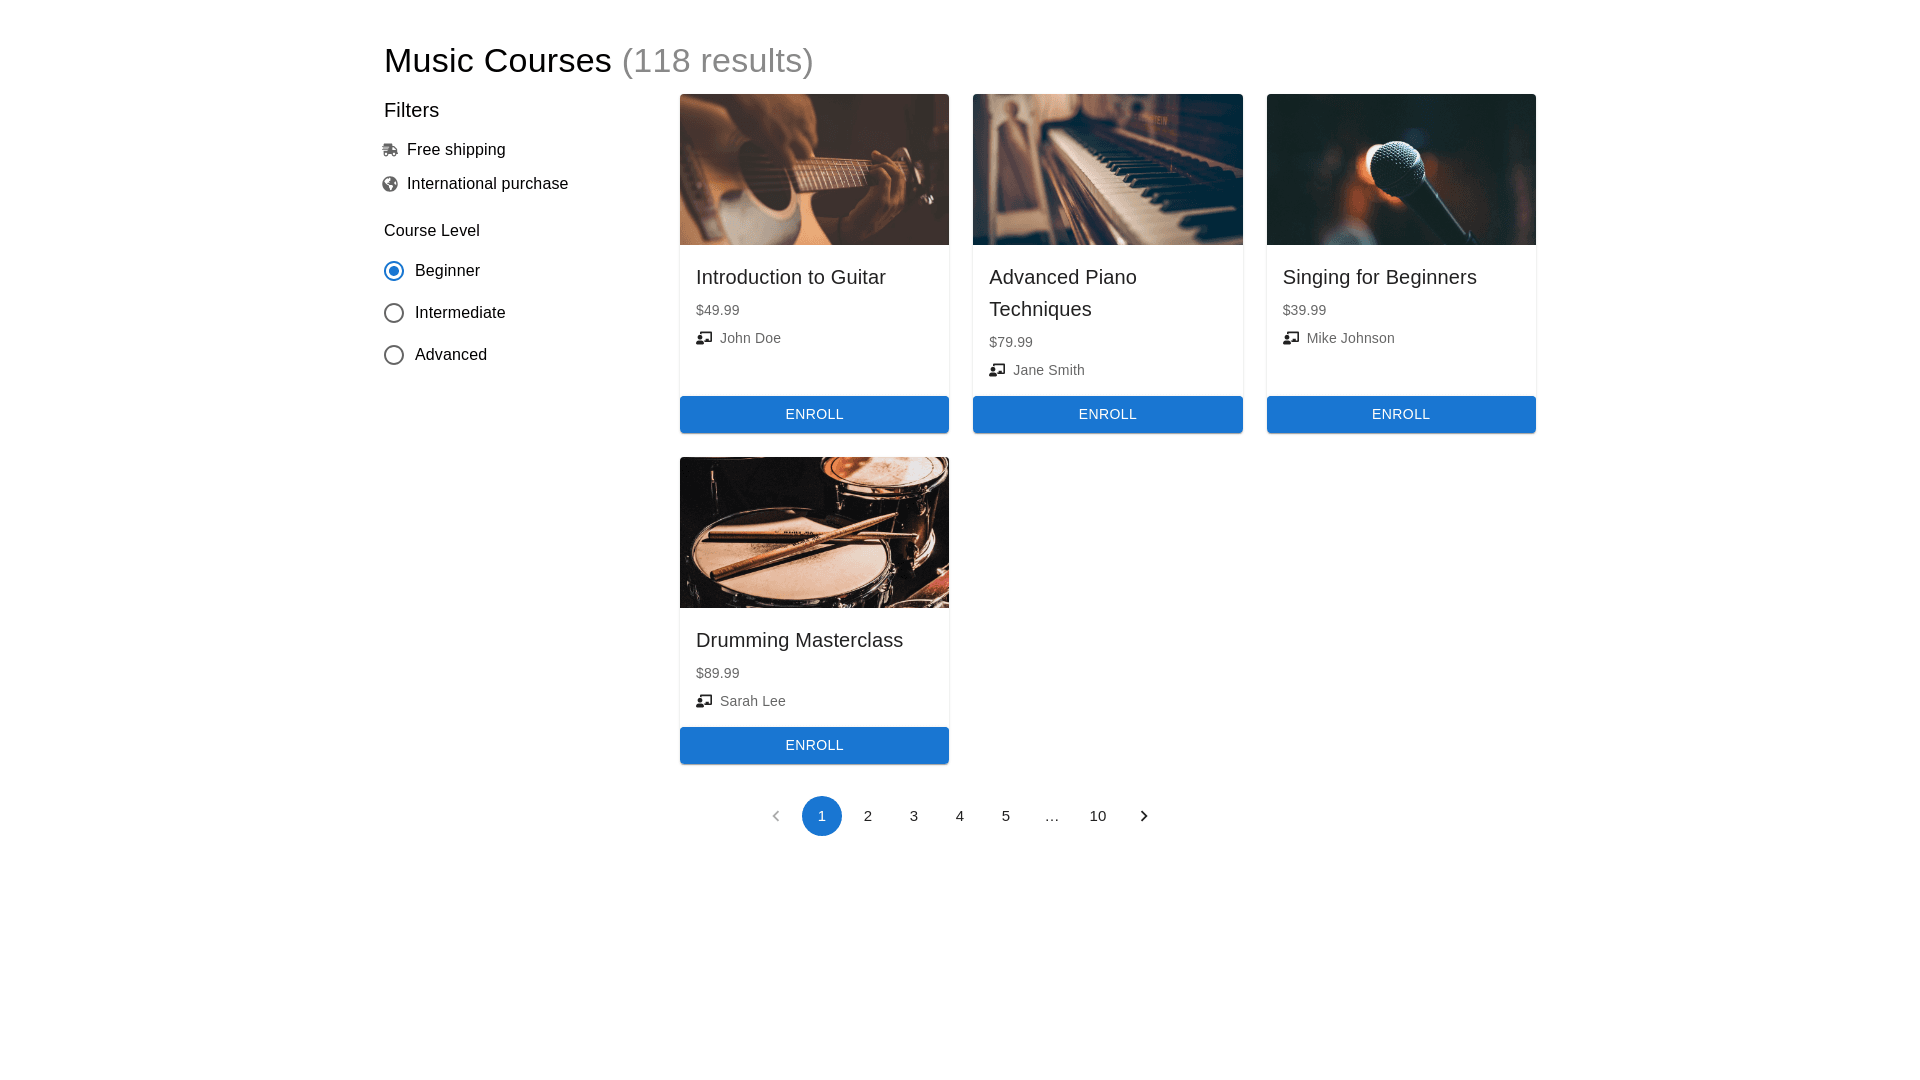
Task: Click instructor icon next to Mike Johnson
Action: point(1291,338)
